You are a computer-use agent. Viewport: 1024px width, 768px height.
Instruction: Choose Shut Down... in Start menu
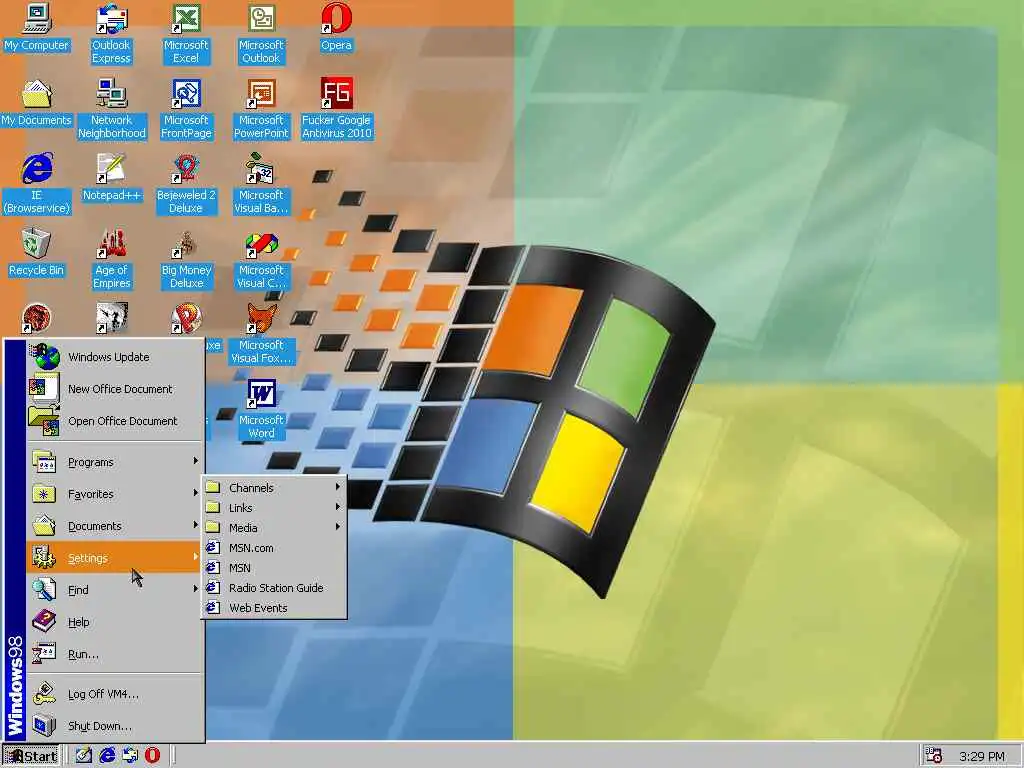click(x=115, y=726)
